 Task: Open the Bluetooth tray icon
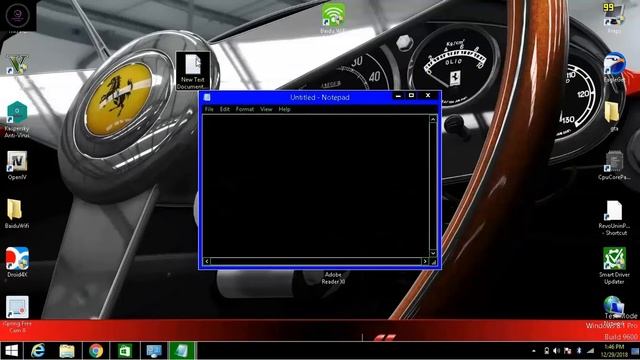point(579,351)
